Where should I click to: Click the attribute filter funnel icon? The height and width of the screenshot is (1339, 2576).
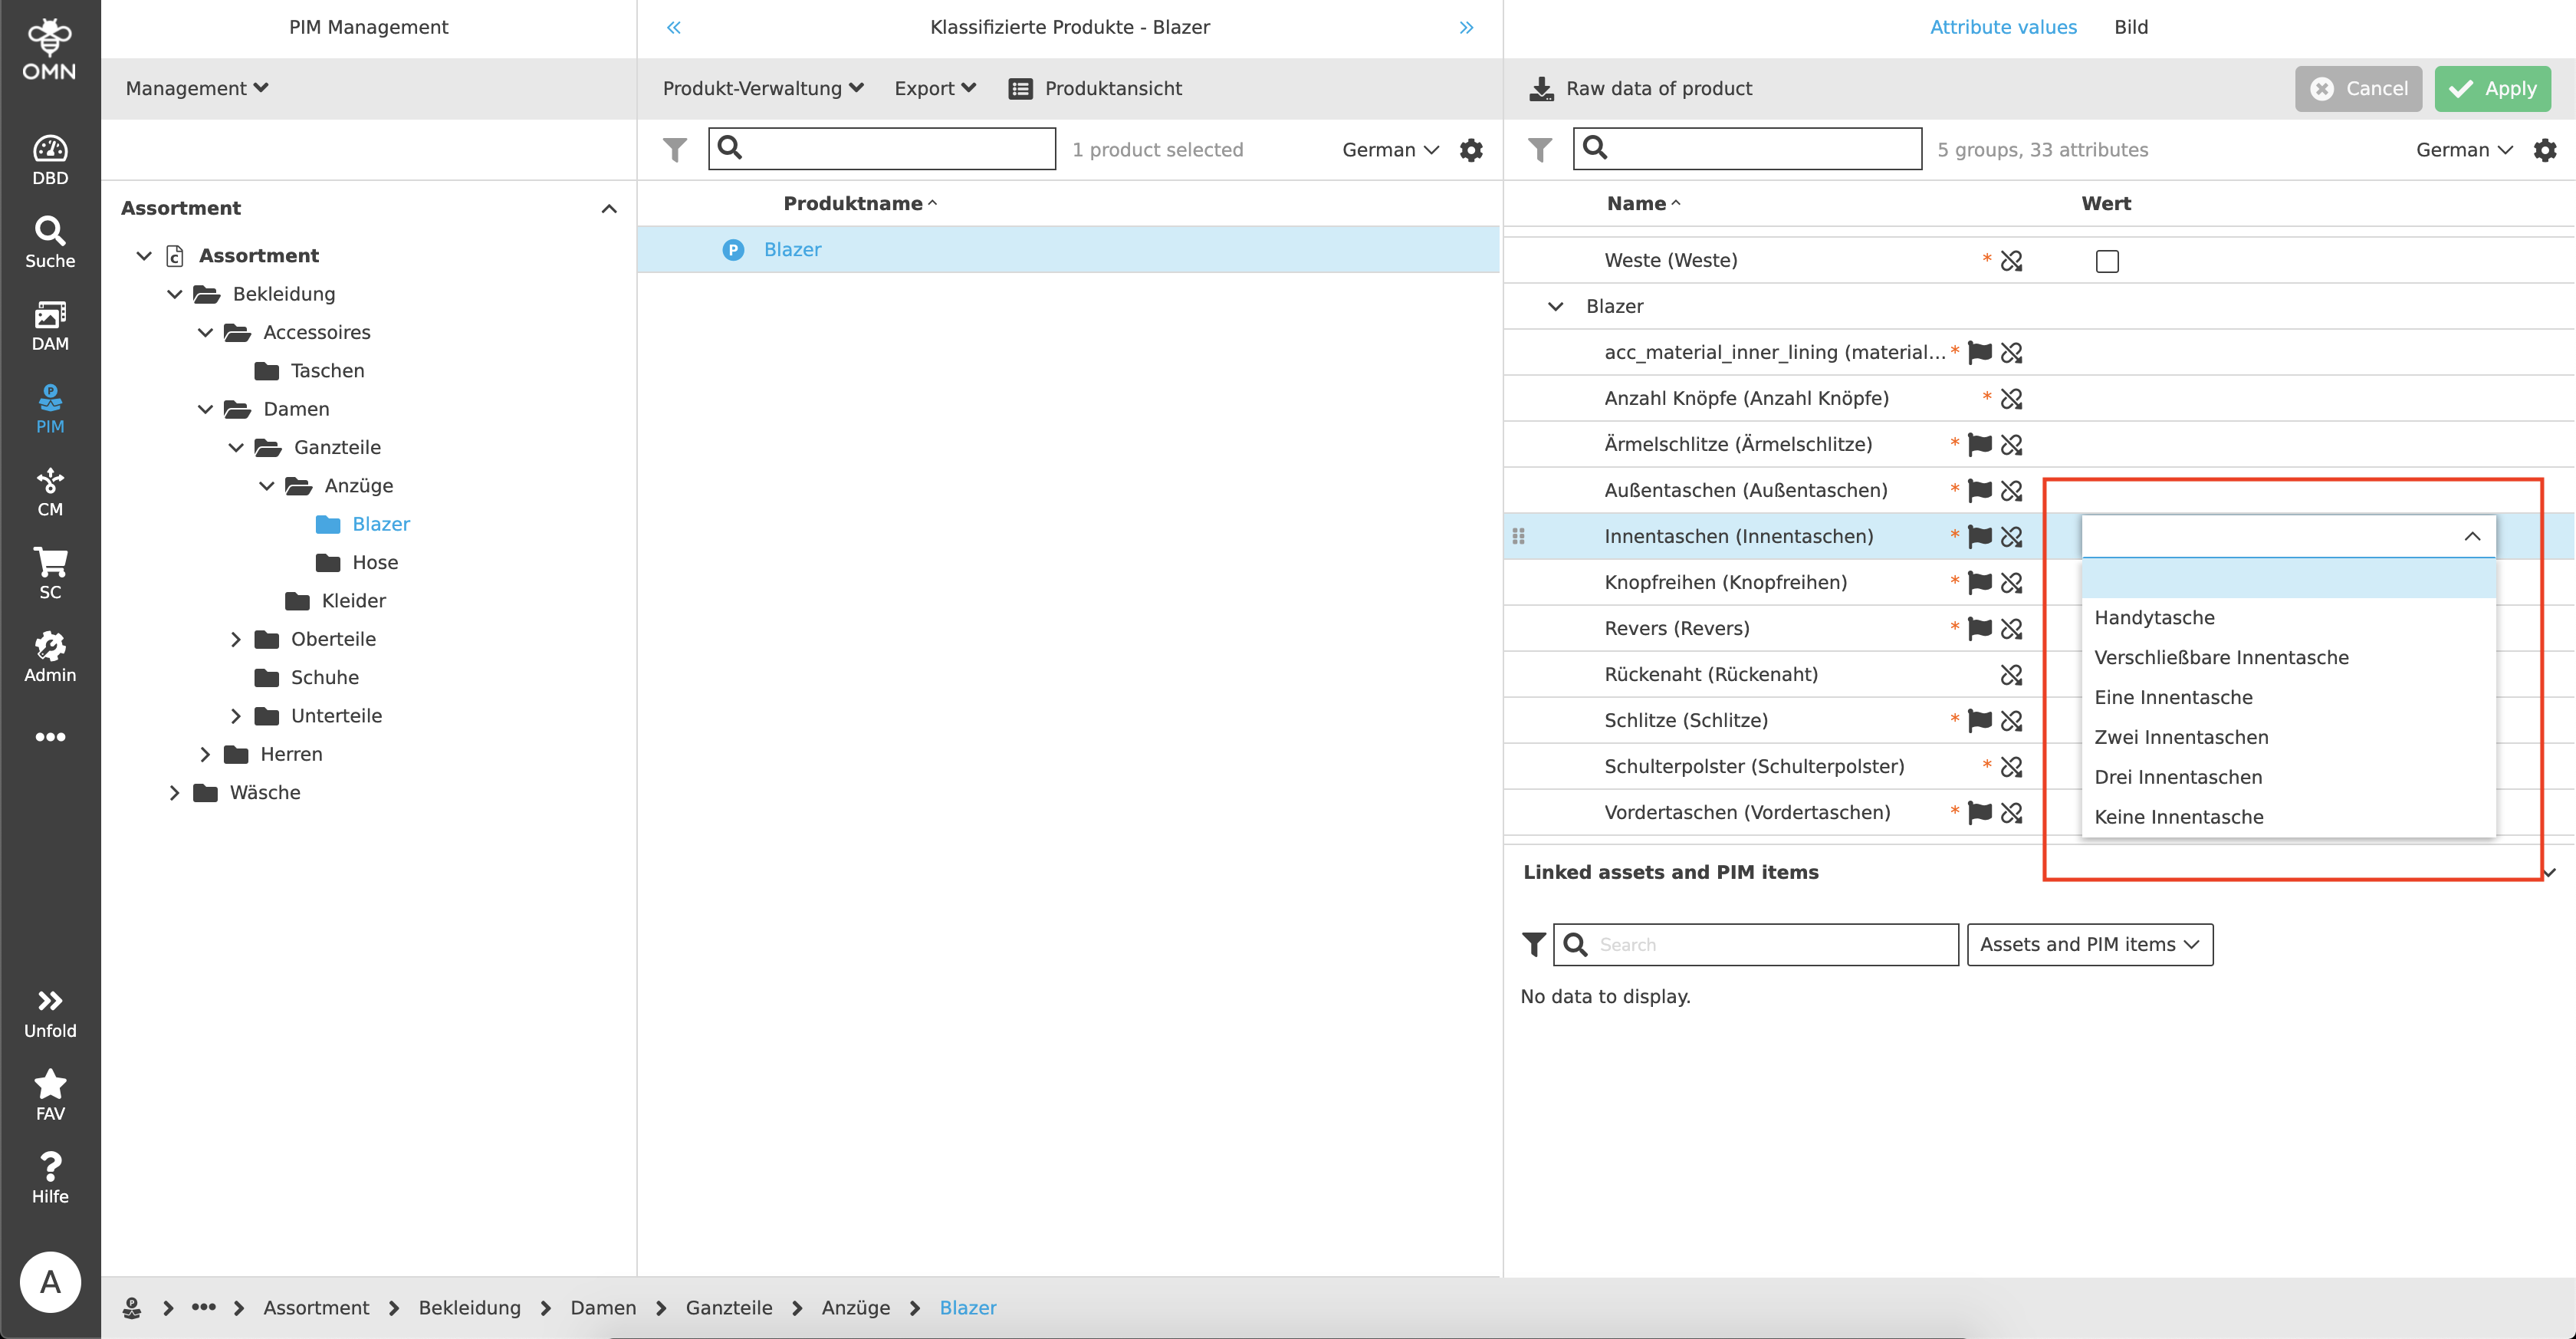click(1540, 150)
